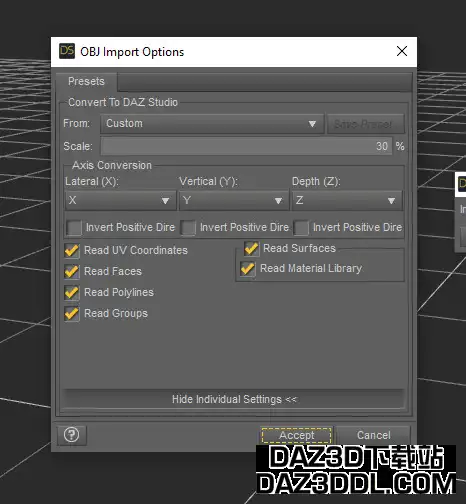This screenshot has width=466, height=504.
Task: Uncheck Read Faces option
Action: point(72,272)
